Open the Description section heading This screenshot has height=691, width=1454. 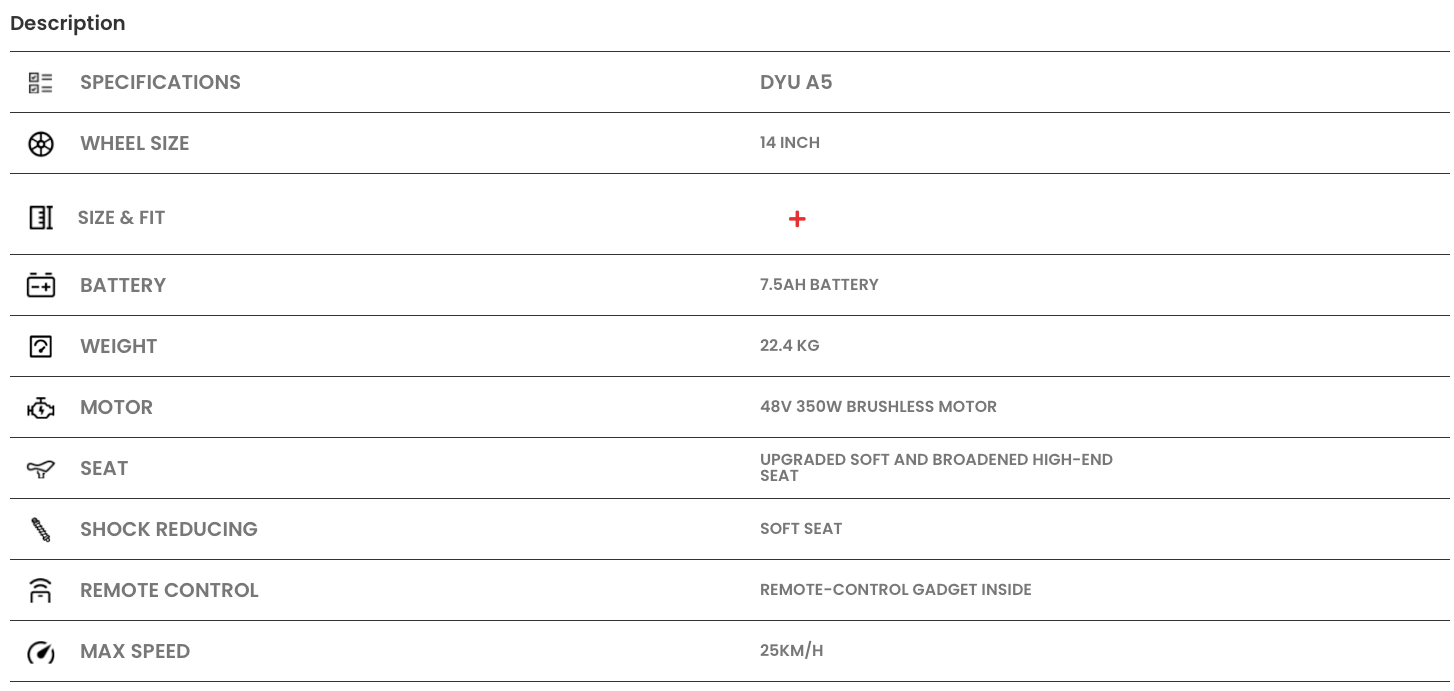pyautogui.click(x=68, y=23)
